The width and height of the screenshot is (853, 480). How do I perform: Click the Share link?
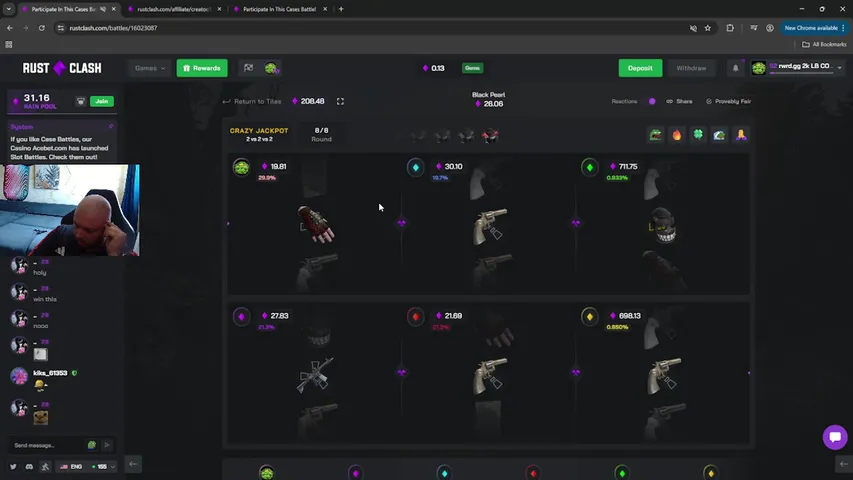679,101
